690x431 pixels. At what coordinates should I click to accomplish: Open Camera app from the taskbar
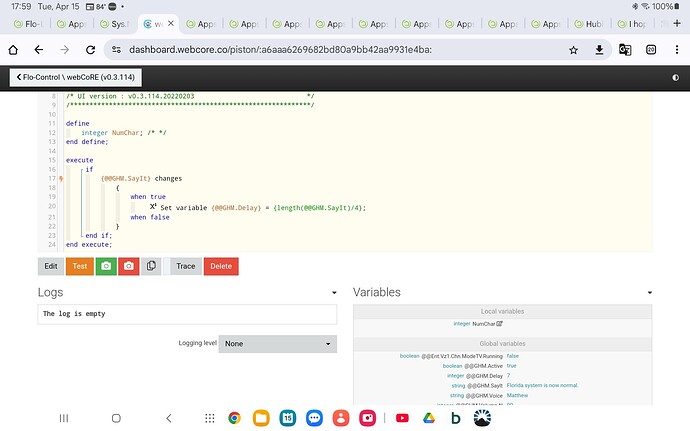click(x=367, y=418)
